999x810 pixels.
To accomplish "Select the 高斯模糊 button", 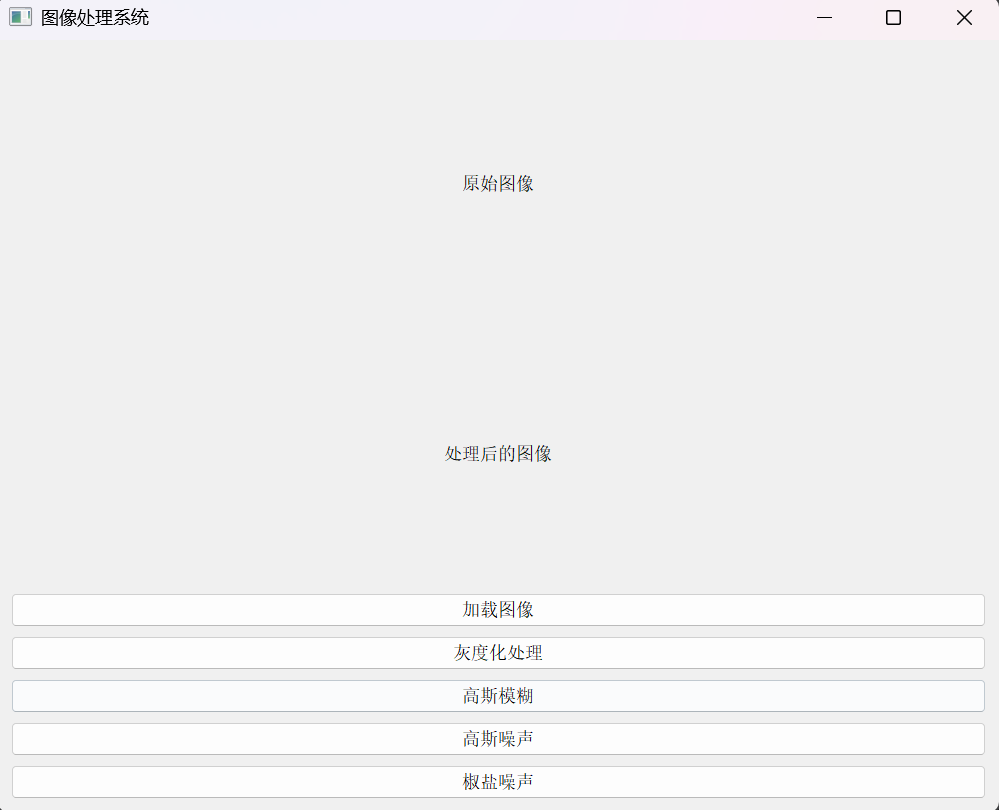I will [498, 696].
